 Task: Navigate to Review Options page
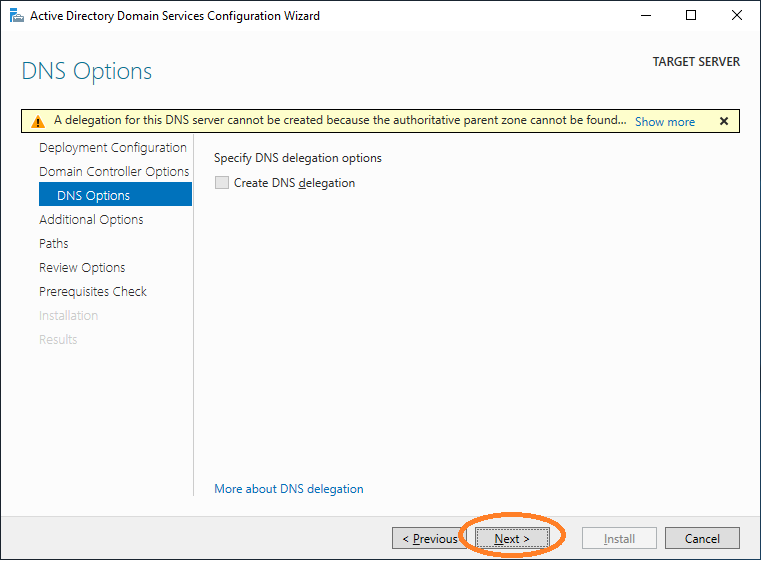82,268
